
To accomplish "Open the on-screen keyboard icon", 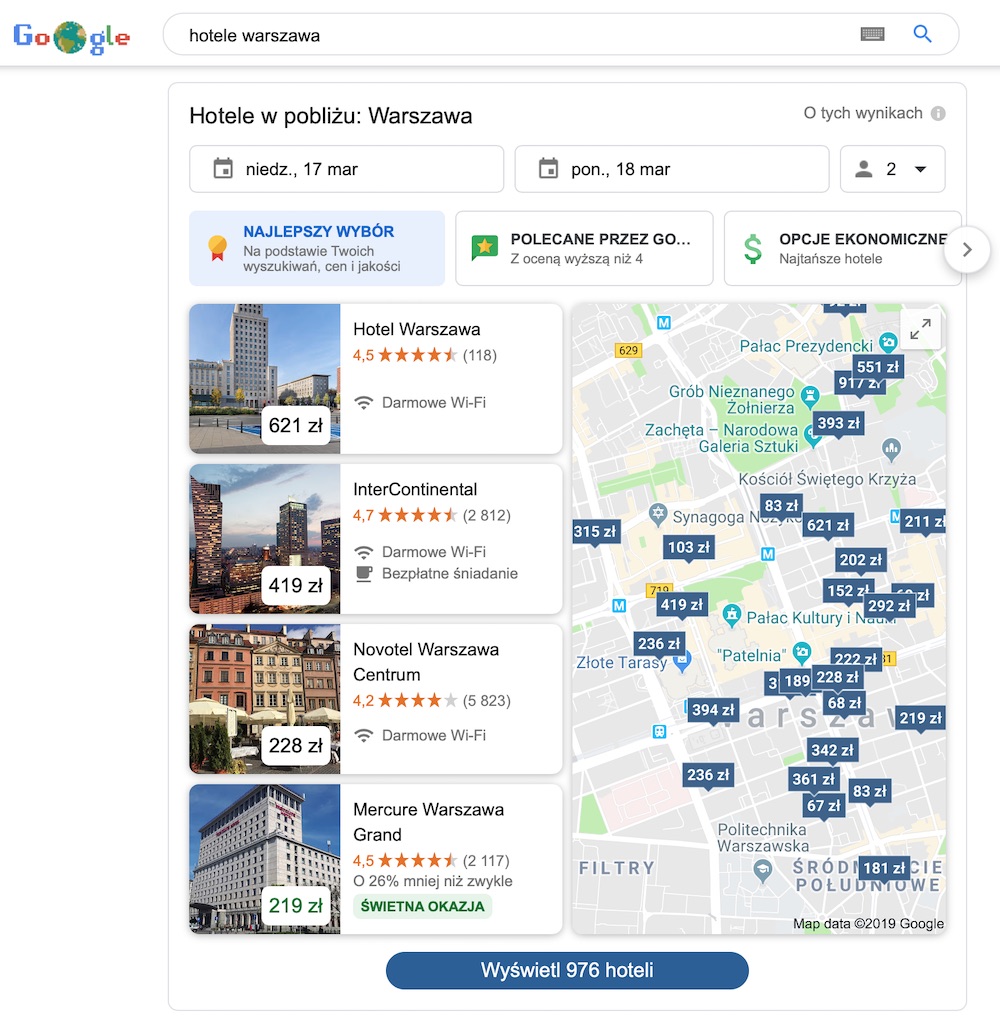I will coord(872,34).
